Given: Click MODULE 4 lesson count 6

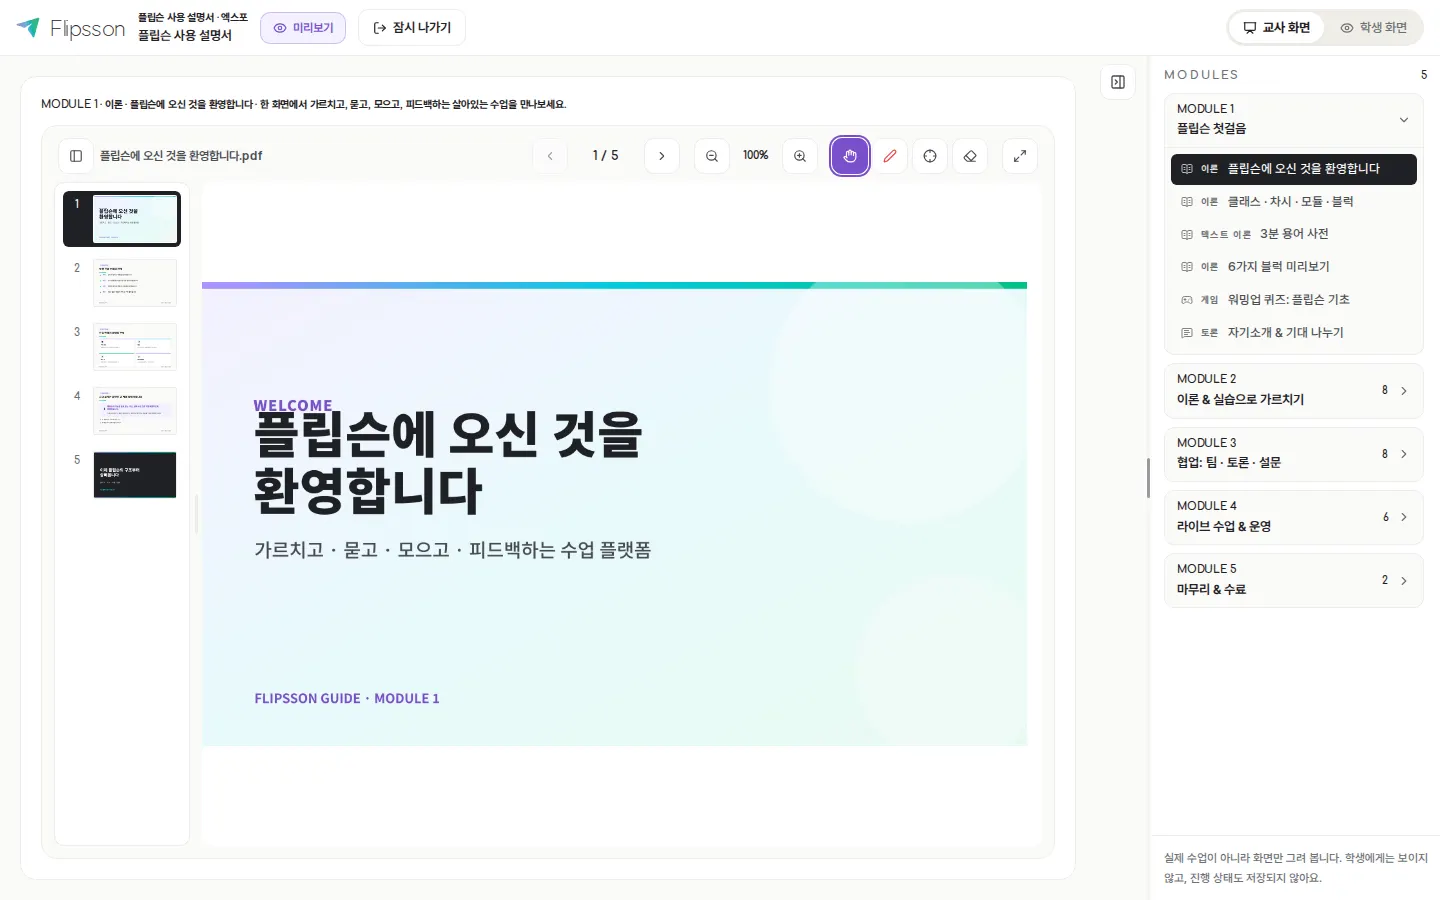Looking at the screenshot, I should coord(1385,517).
